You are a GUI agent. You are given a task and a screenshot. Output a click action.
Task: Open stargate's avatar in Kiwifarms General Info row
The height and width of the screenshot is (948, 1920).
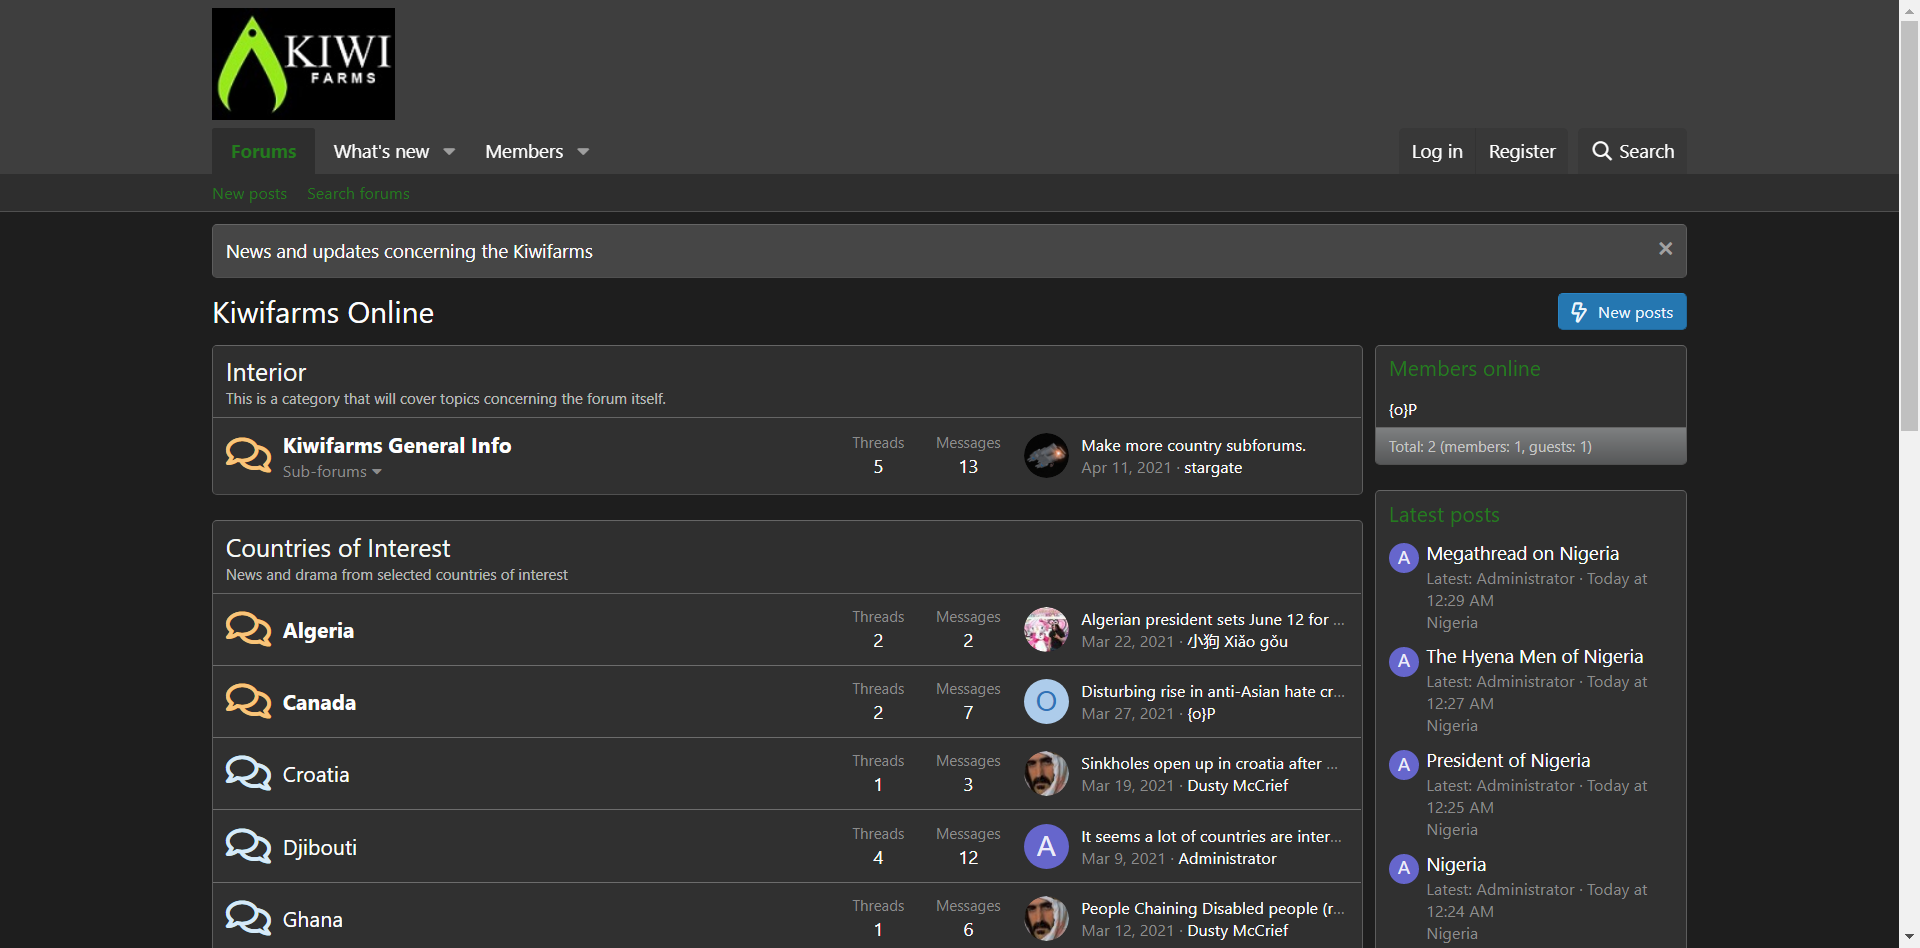pyautogui.click(x=1046, y=455)
